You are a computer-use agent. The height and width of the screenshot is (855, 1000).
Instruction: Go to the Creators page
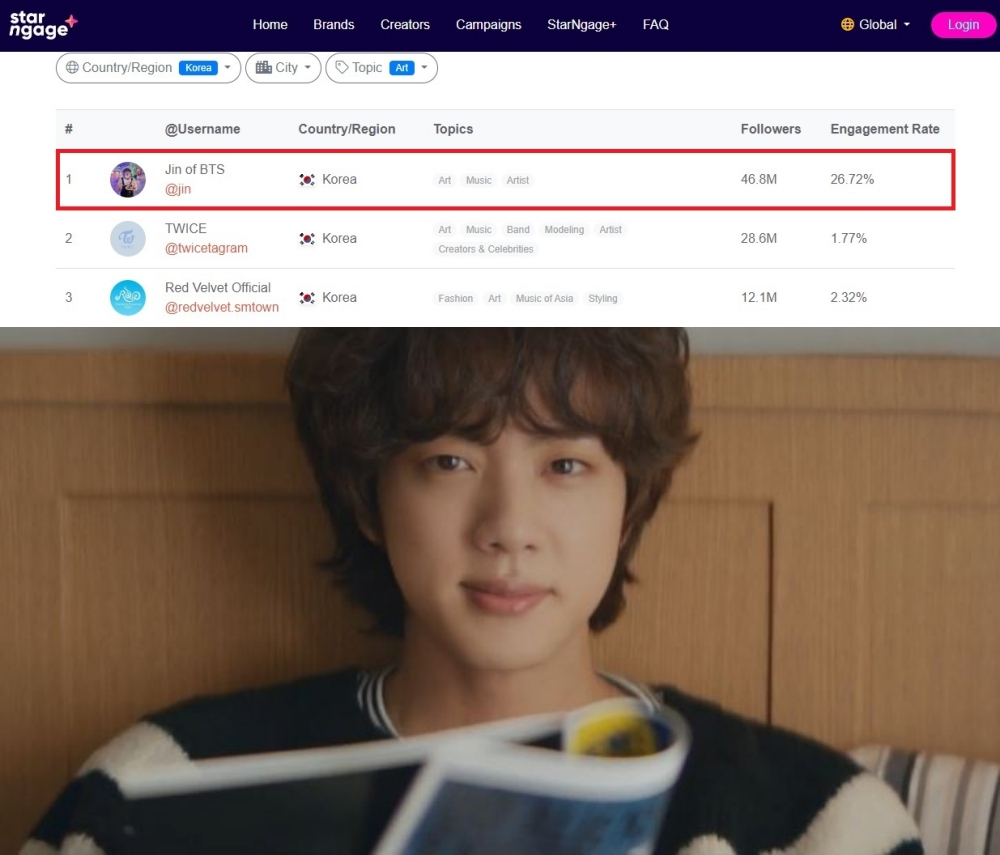click(x=405, y=24)
